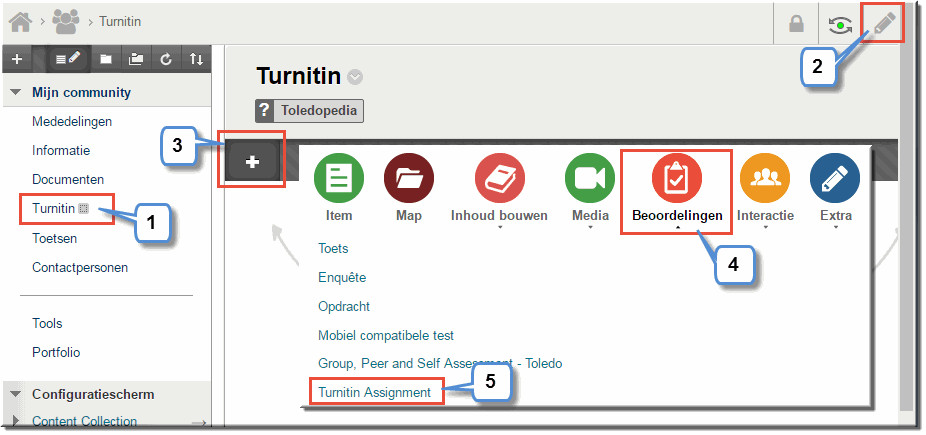The height and width of the screenshot is (435, 926).
Task: Collapse the Mijn community section
Action: point(16,93)
